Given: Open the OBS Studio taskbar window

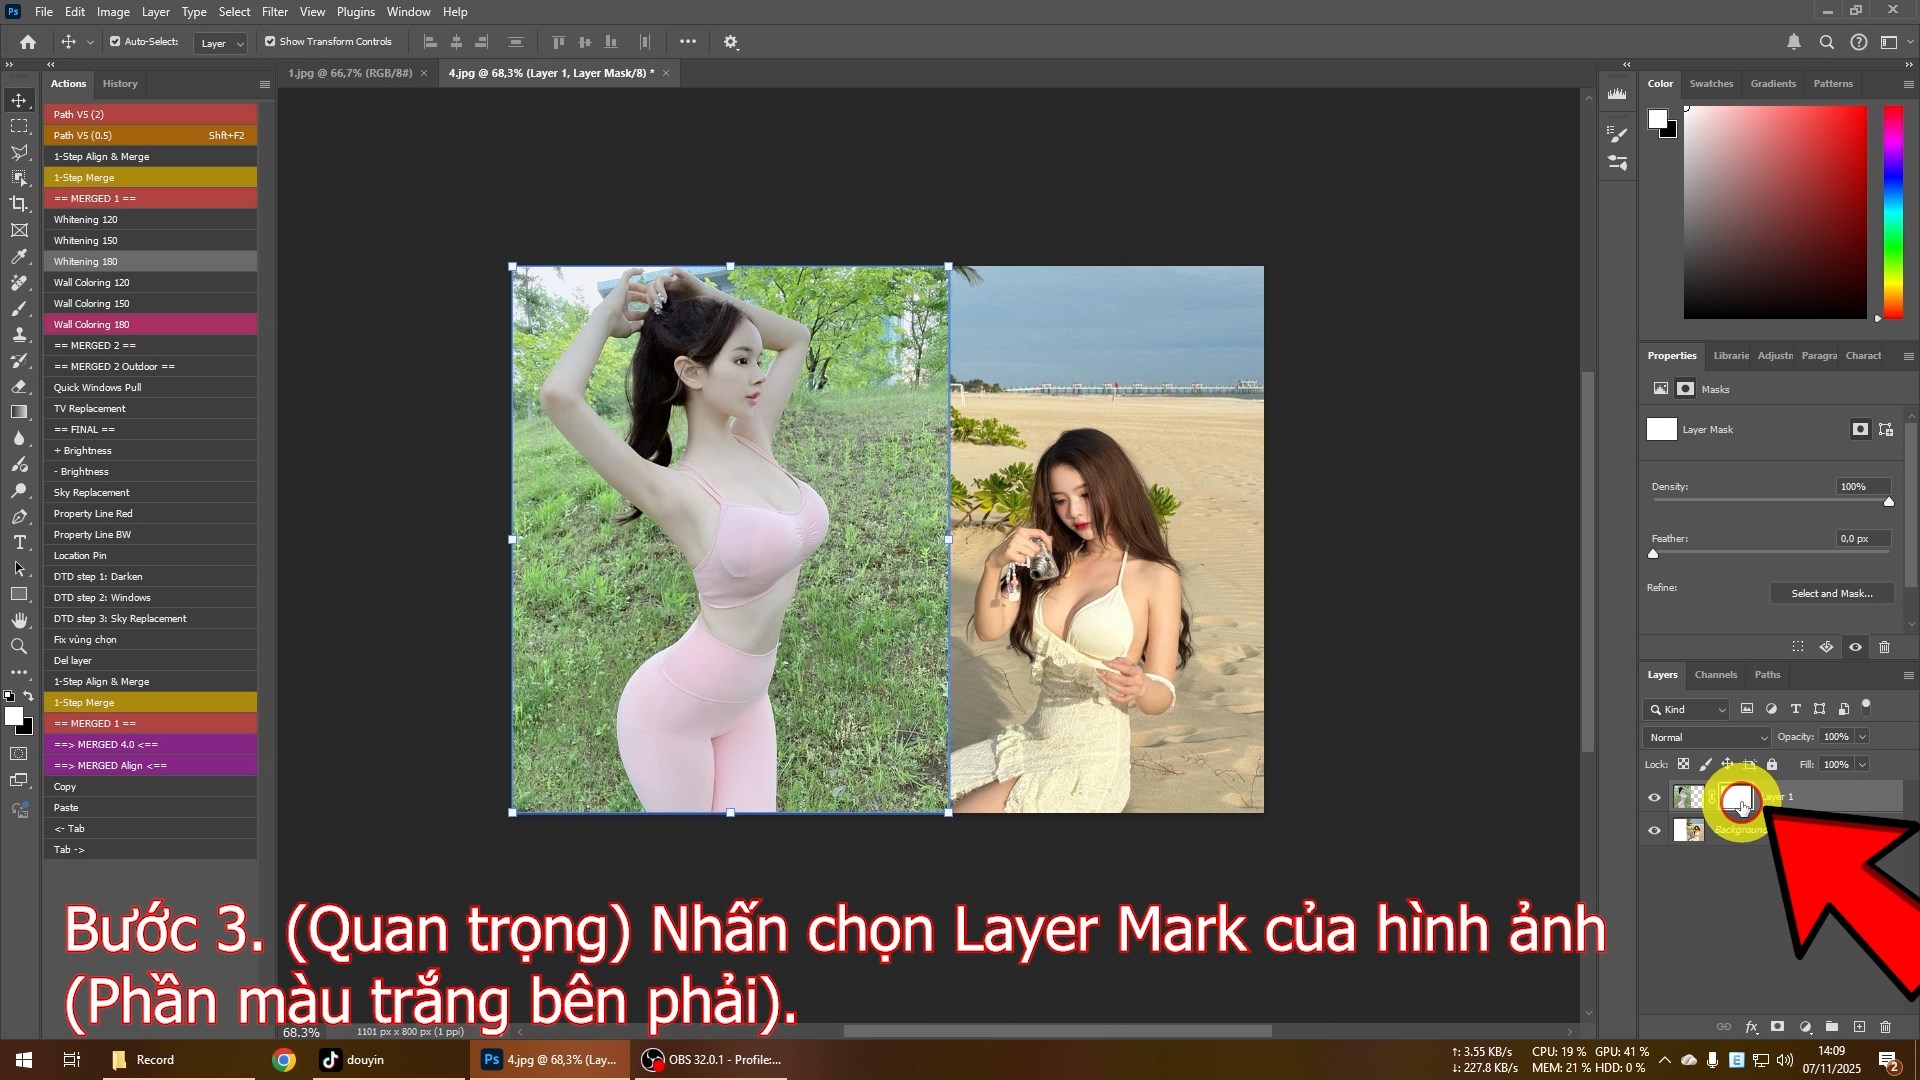Looking at the screenshot, I should 710,1059.
